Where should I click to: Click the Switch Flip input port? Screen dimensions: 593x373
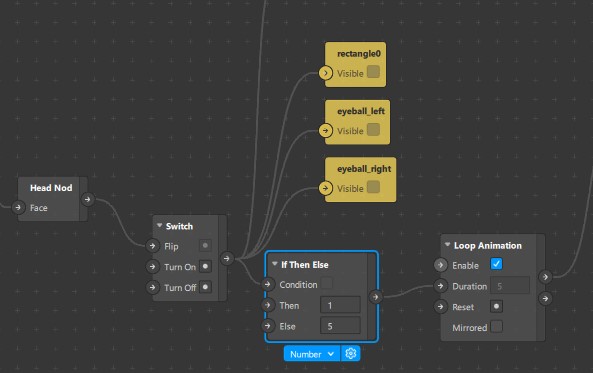(152, 246)
